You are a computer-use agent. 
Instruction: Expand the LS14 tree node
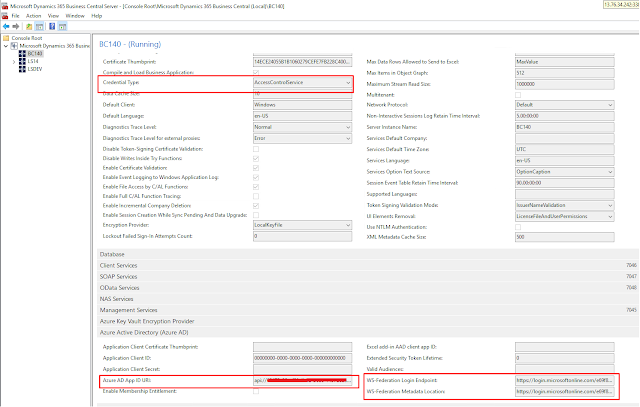[x=14, y=62]
